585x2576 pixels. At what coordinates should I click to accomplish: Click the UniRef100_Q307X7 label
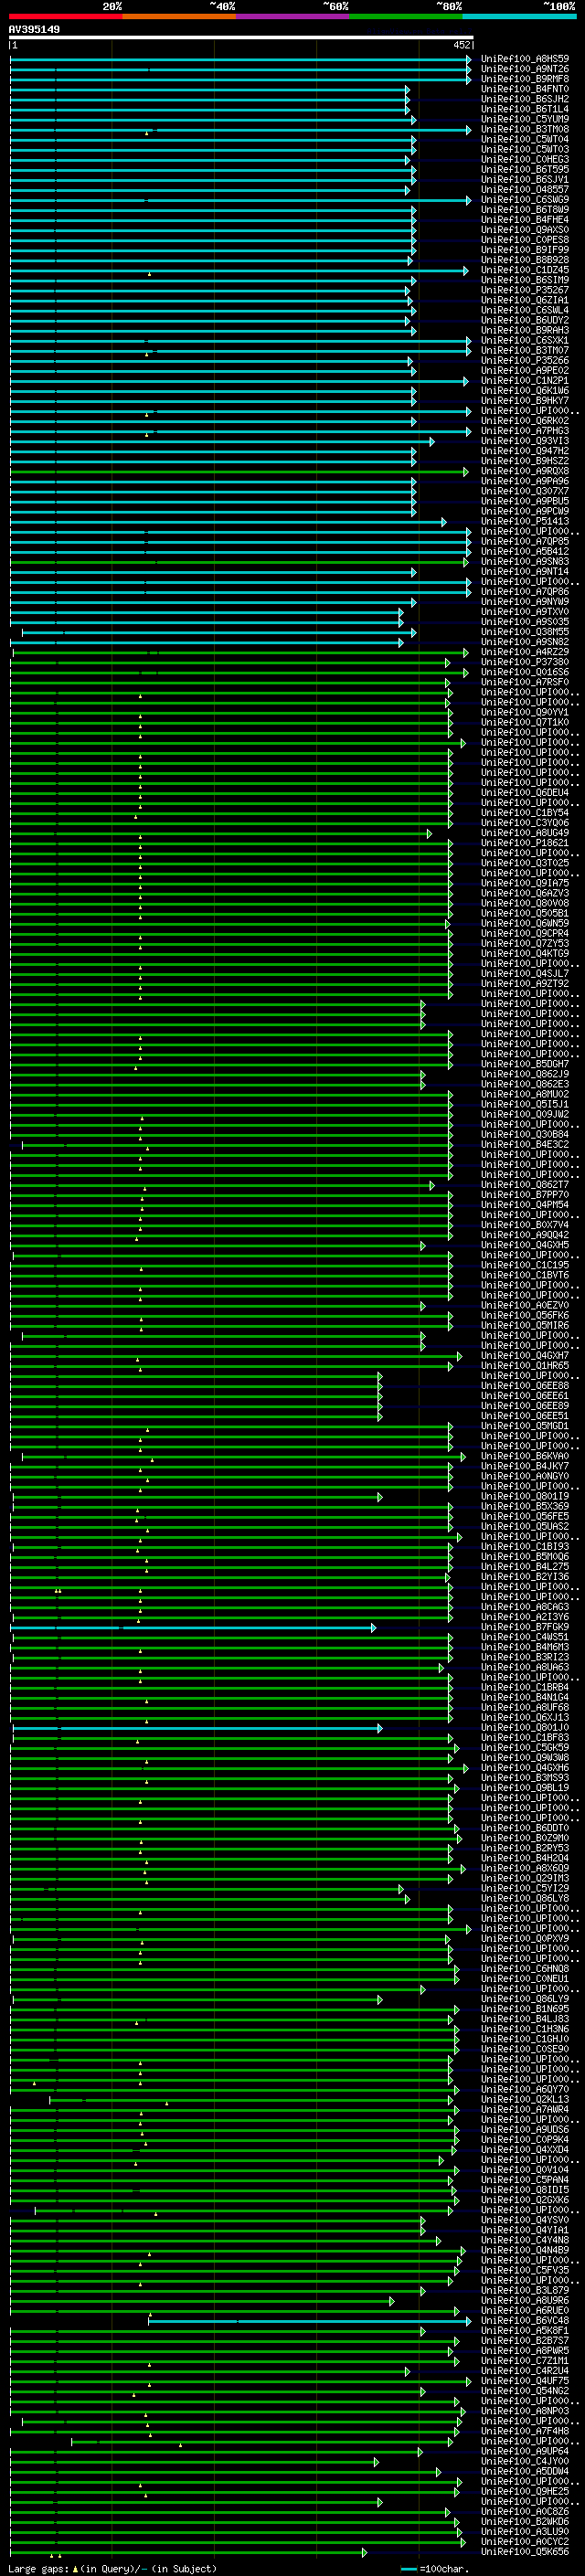click(525, 491)
